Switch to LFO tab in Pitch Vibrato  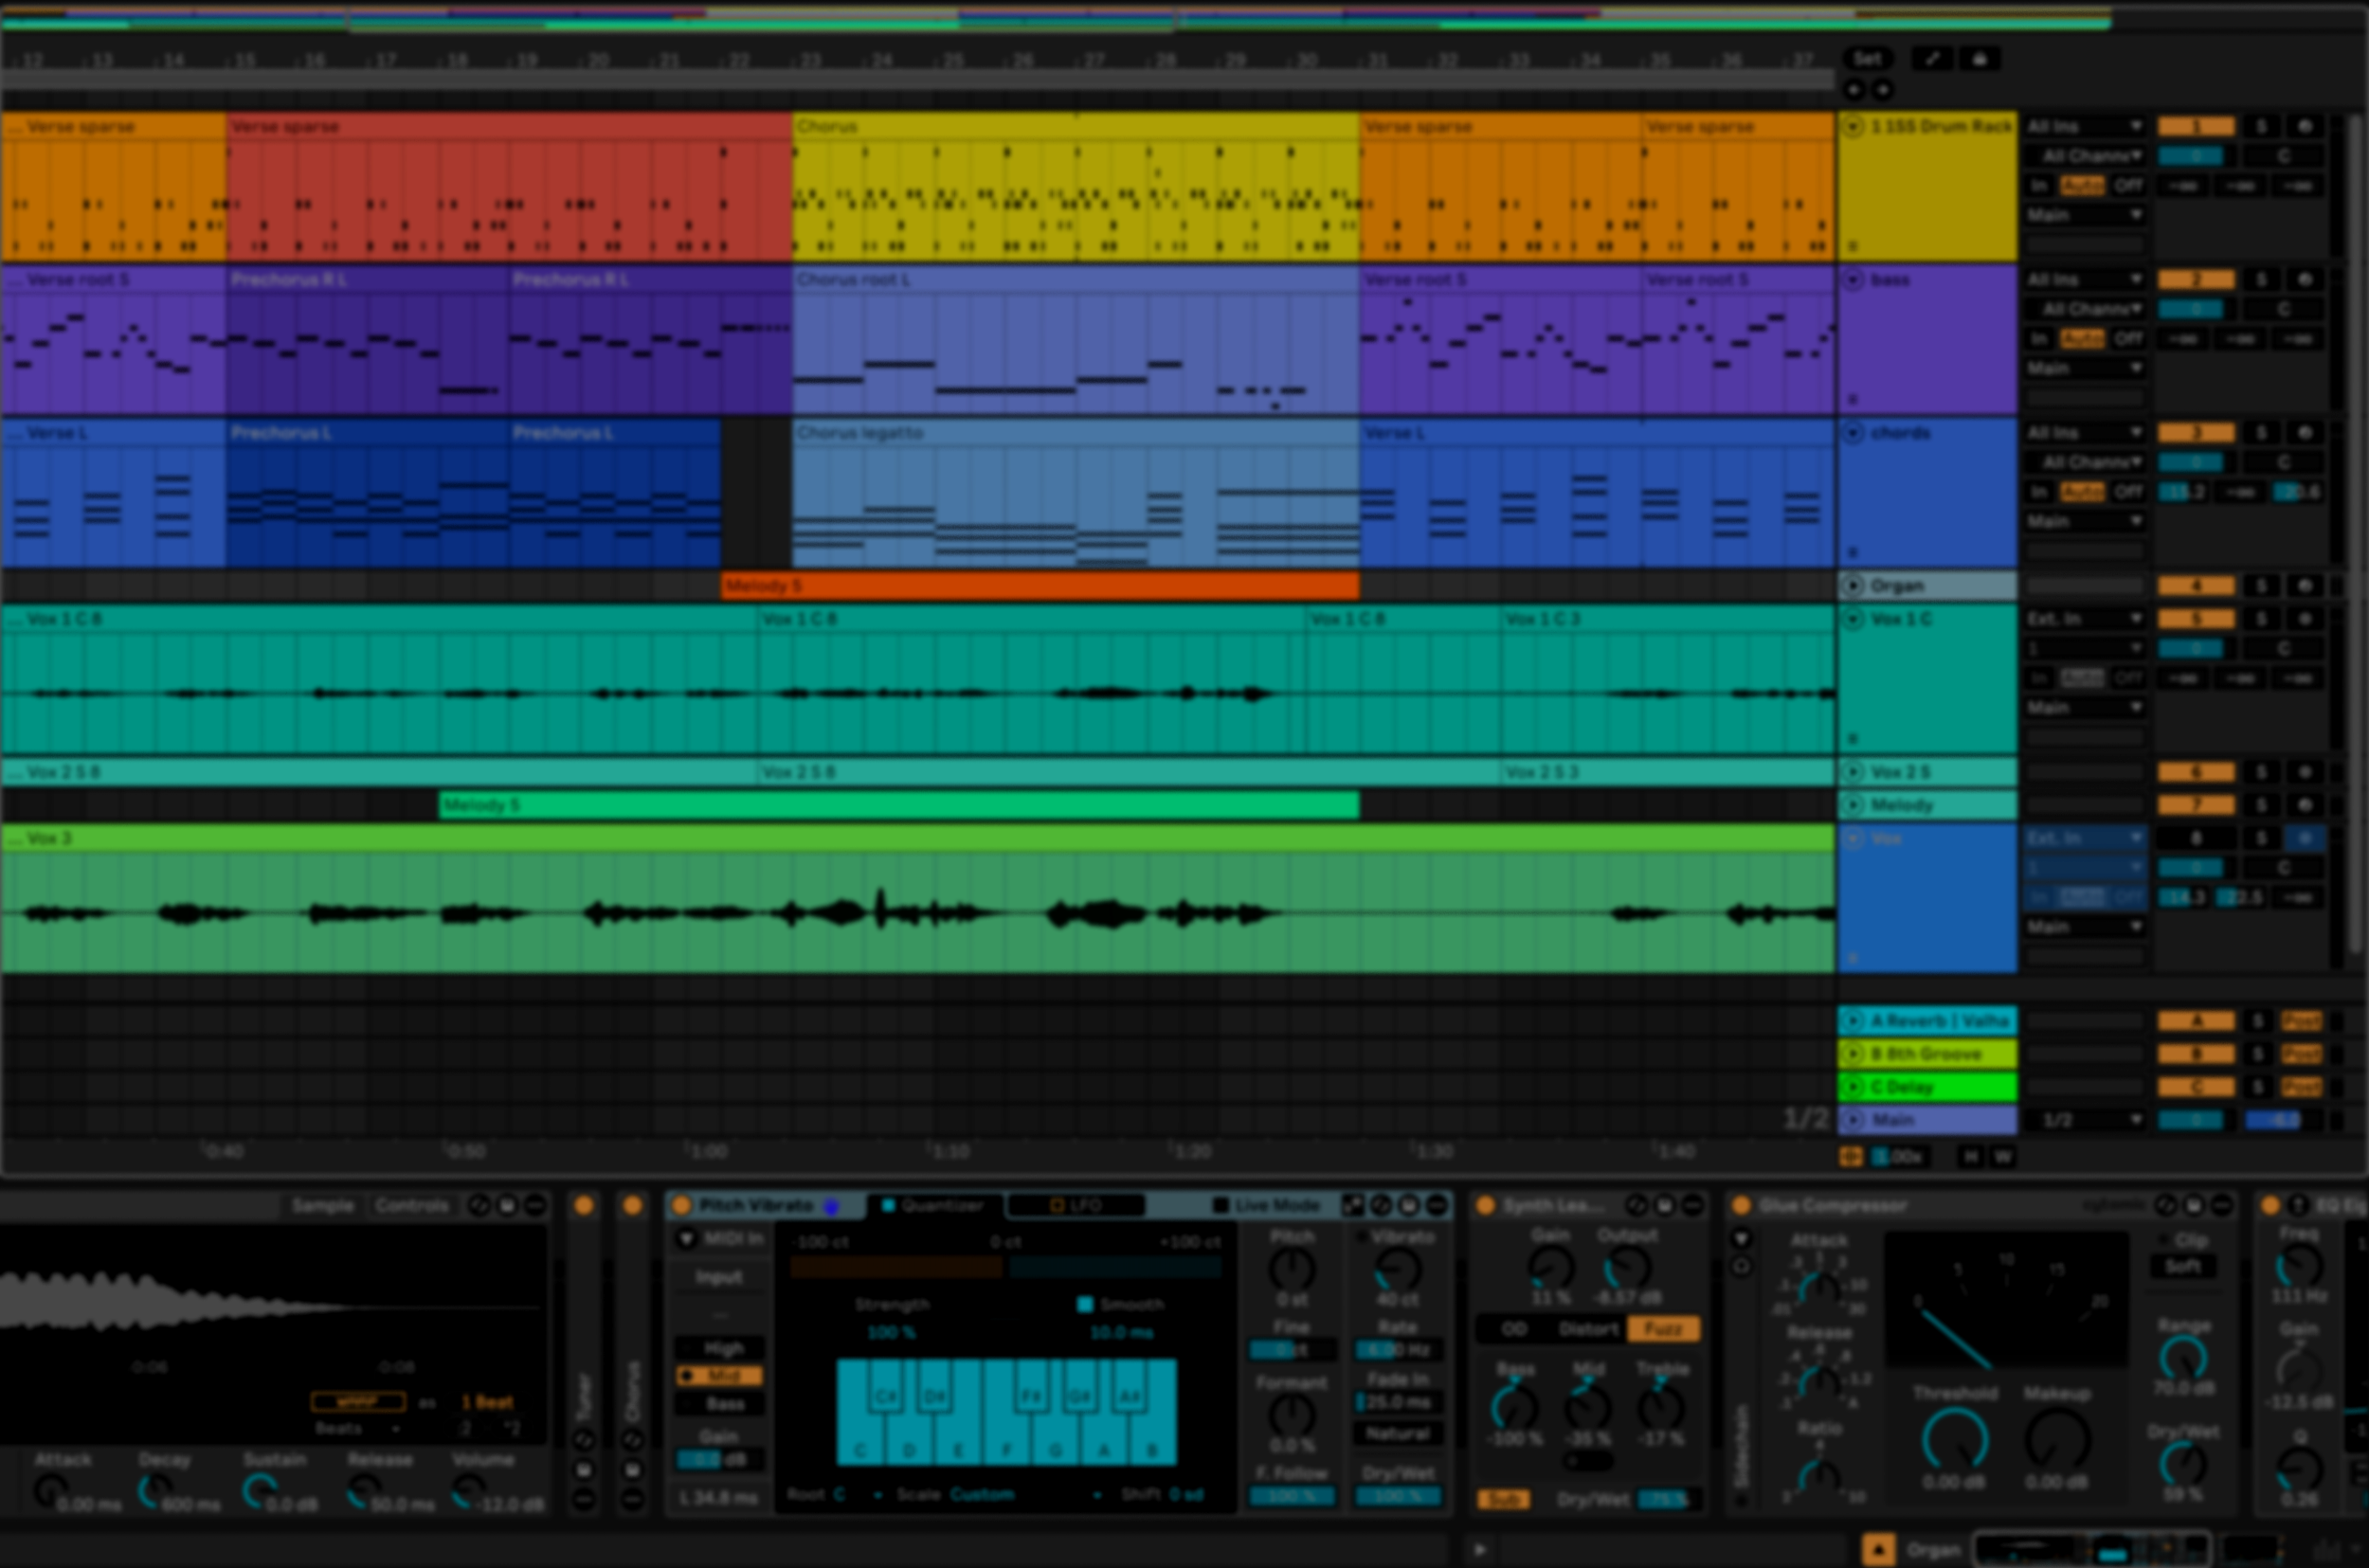(x=1076, y=1205)
